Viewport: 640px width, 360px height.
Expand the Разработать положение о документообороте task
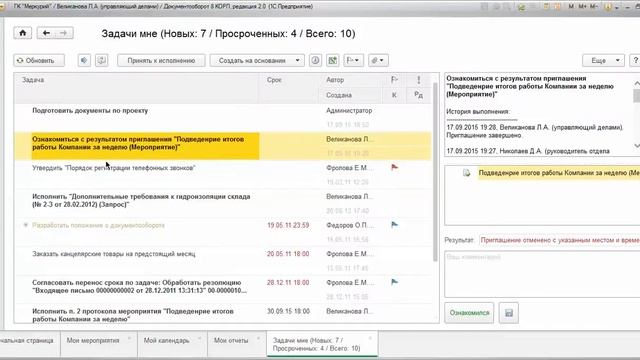tap(26, 225)
